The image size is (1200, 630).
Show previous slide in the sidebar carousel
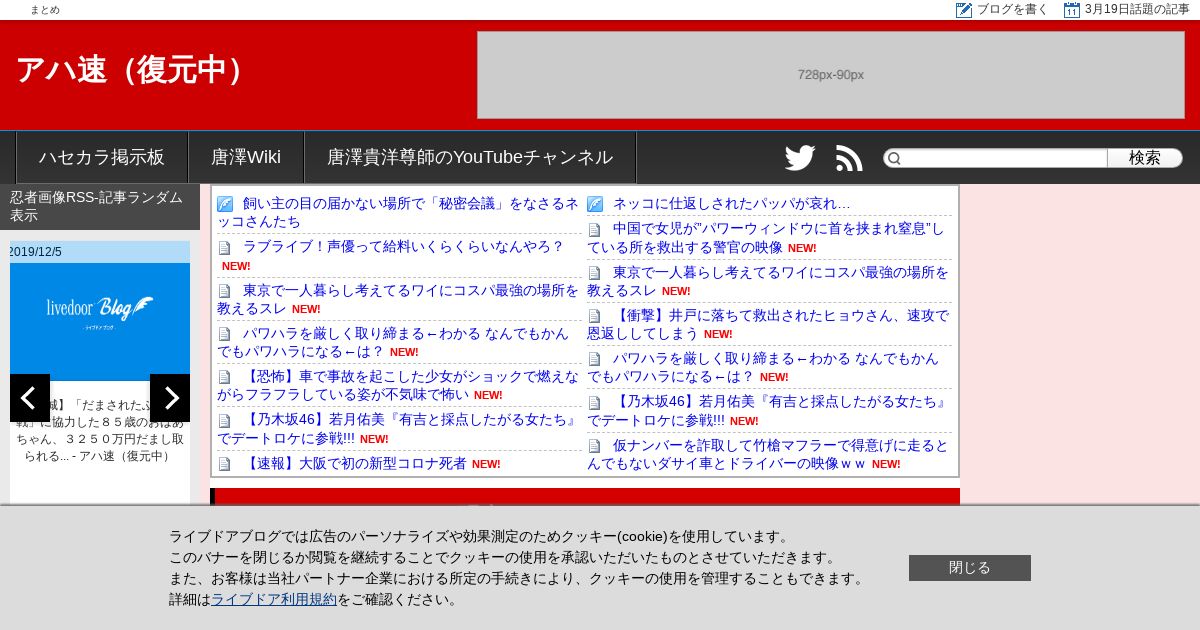tap(30, 398)
